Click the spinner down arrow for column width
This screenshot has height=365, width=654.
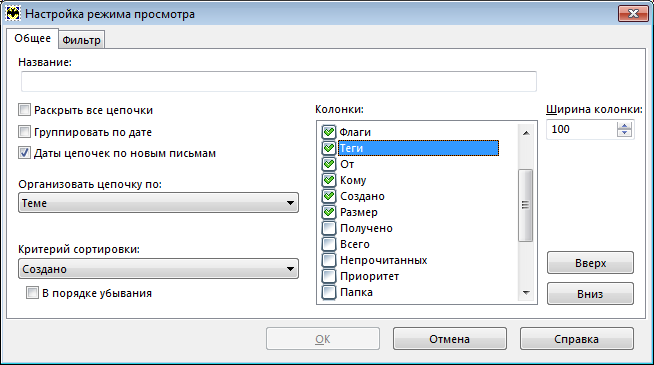pos(624,133)
